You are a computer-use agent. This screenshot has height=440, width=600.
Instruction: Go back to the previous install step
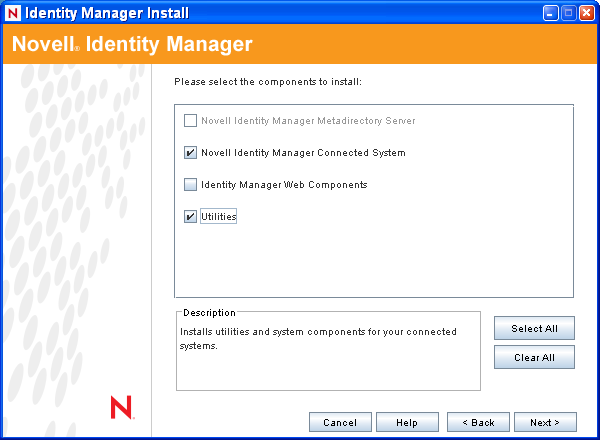pyautogui.click(x=478, y=422)
